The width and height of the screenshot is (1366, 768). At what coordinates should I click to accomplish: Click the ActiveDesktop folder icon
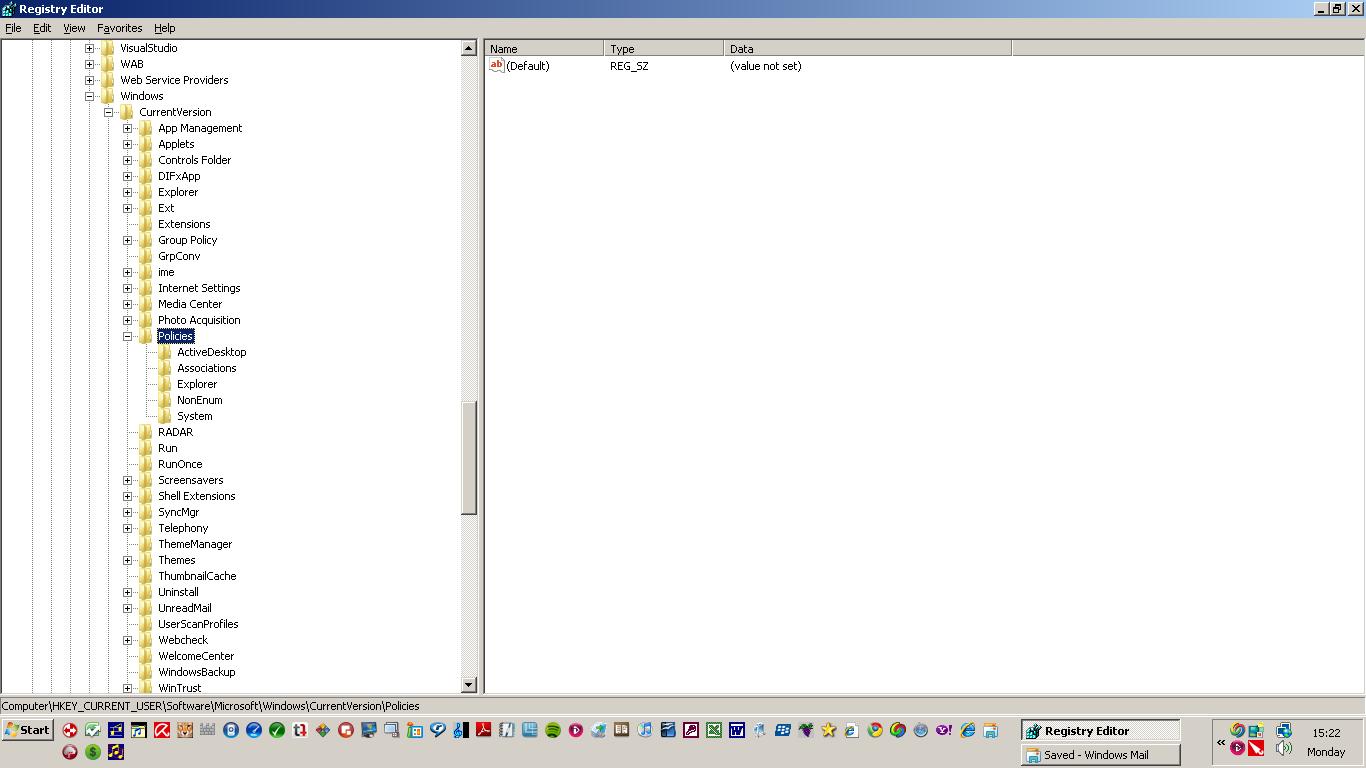click(165, 352)
